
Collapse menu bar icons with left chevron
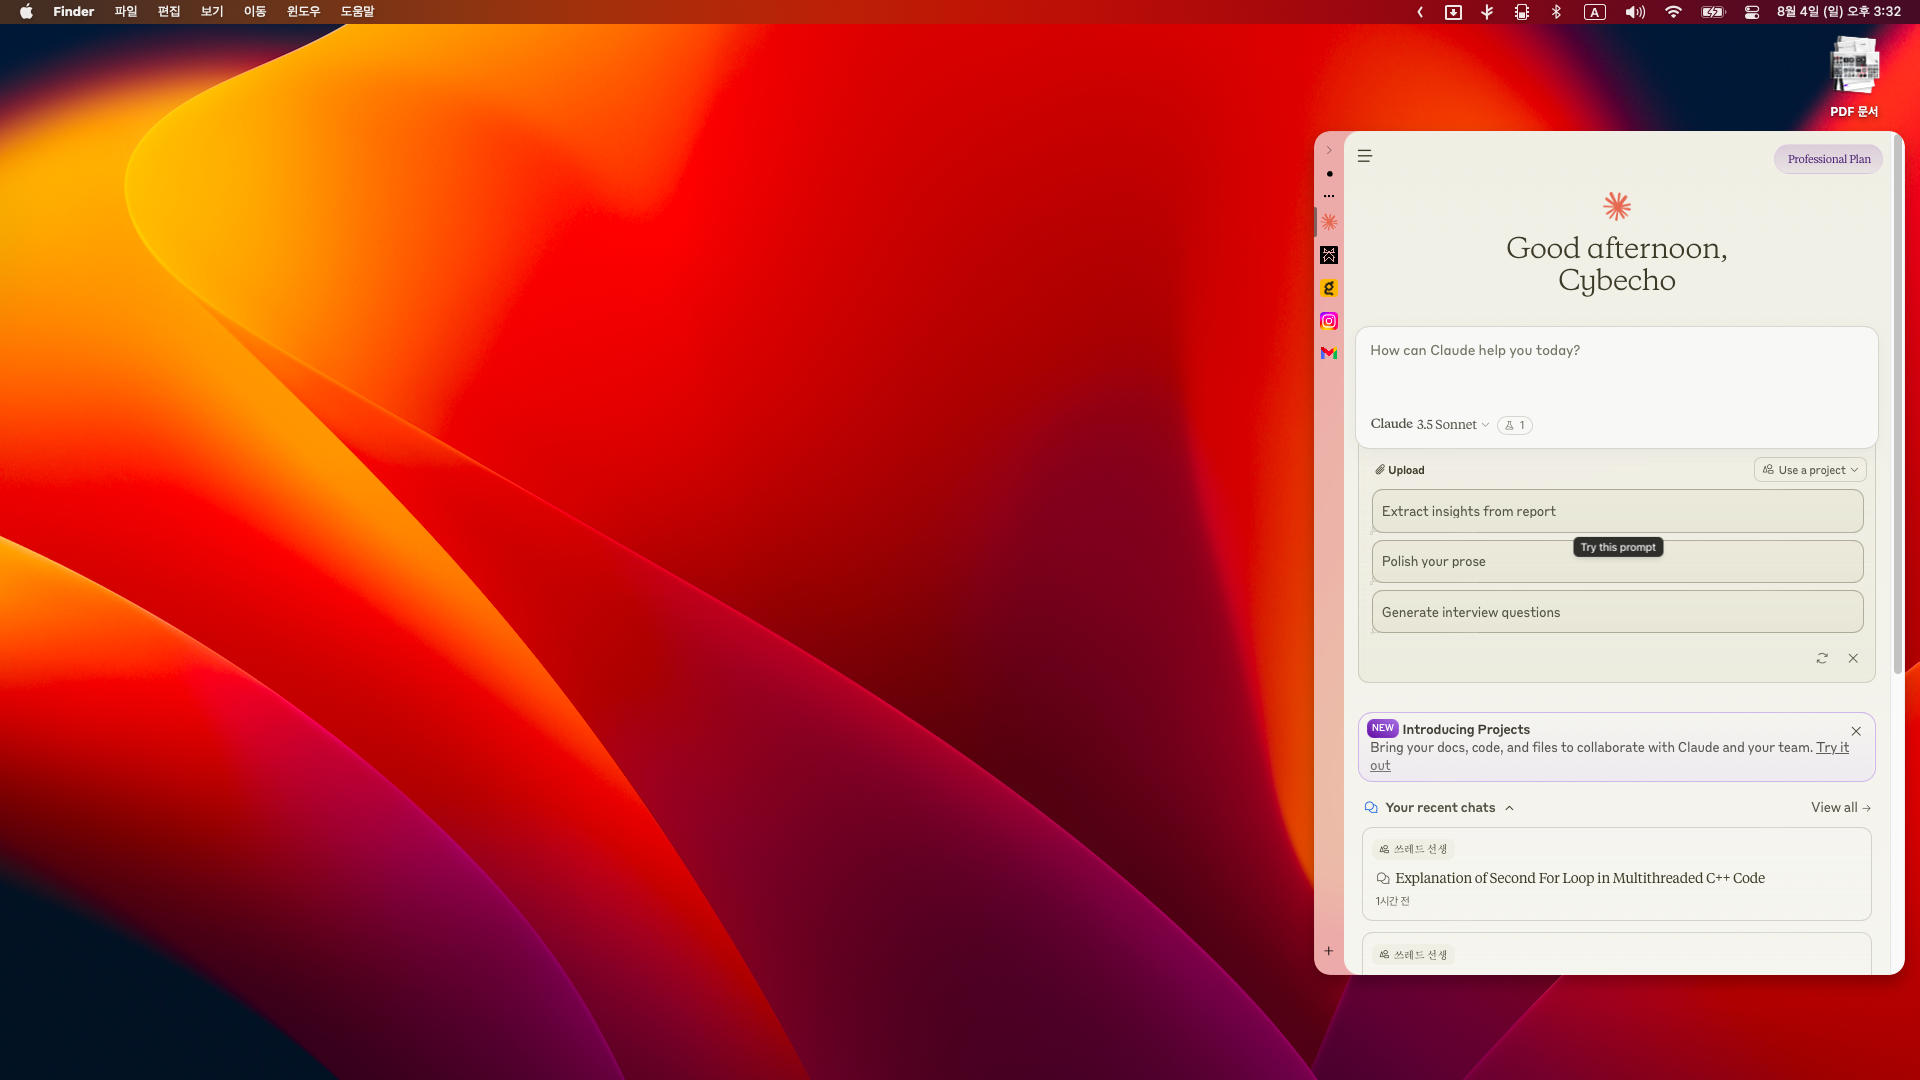tap(1420, 12)
